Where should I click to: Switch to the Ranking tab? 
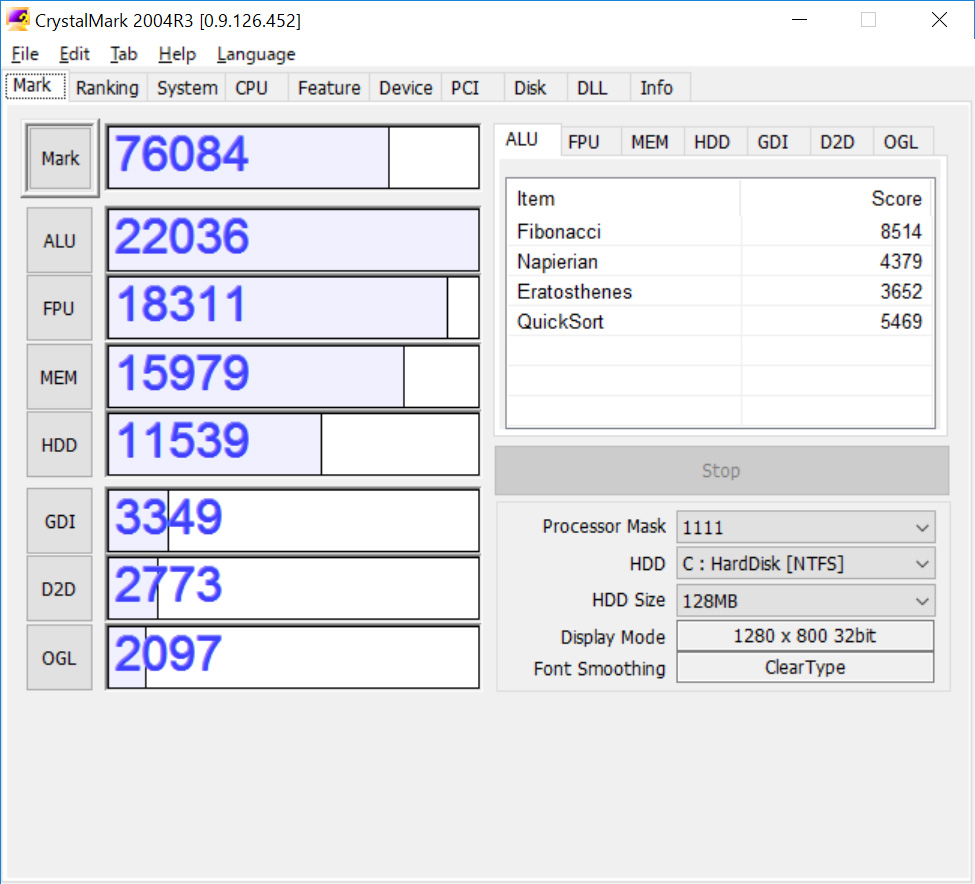[107, 88]
